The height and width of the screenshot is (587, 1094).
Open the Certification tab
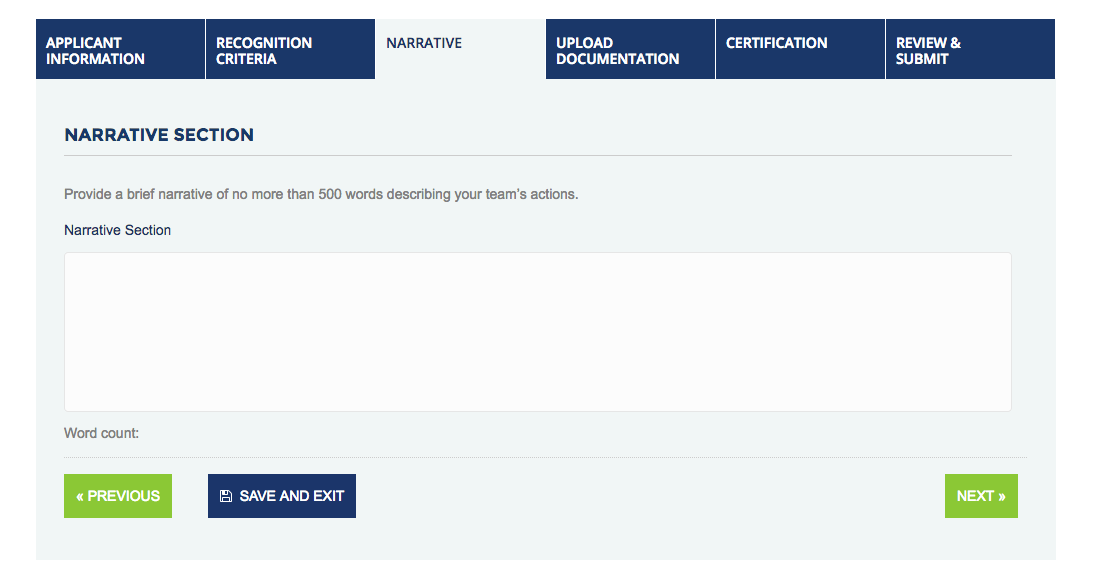click(800, 49)
